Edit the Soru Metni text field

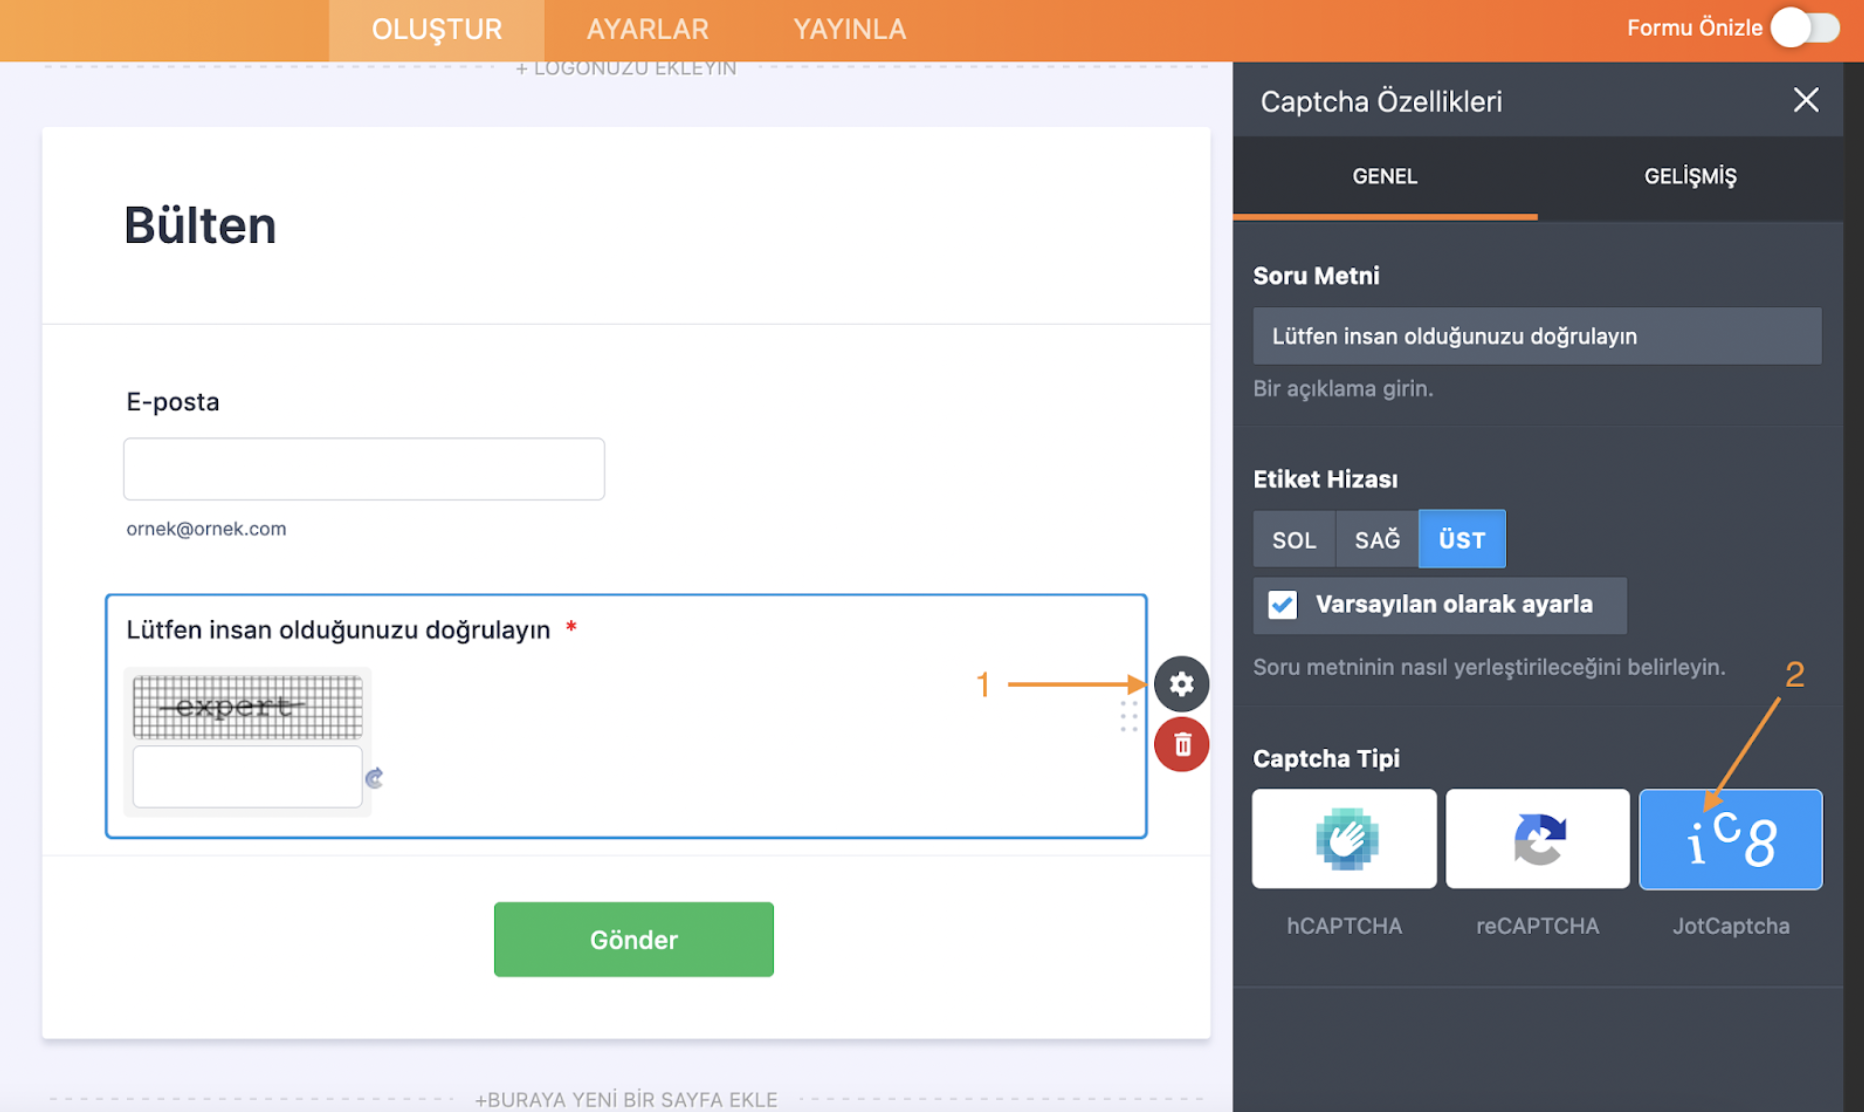point(1536,336)
